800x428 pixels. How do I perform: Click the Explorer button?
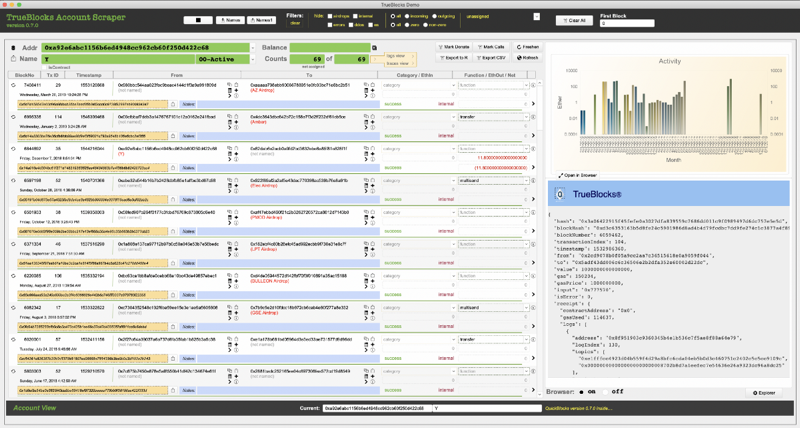pos(764,393)
